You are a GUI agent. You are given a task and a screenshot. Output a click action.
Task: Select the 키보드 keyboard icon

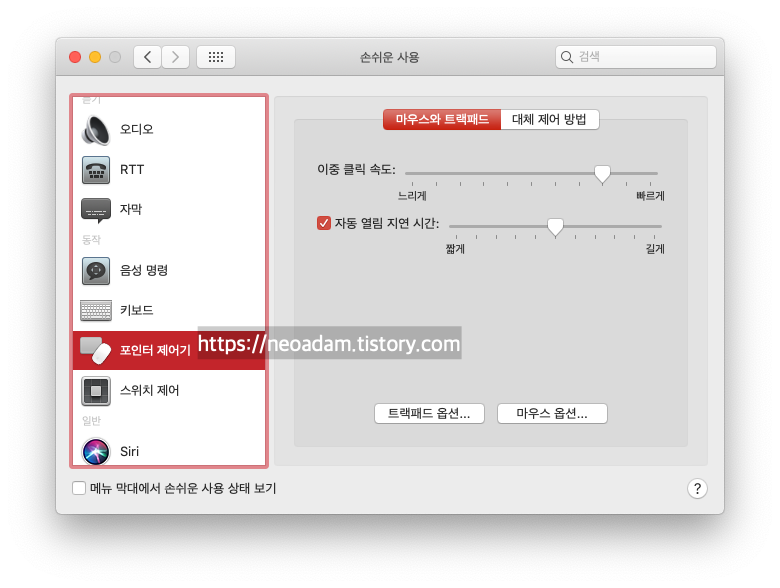pos(96,310)
